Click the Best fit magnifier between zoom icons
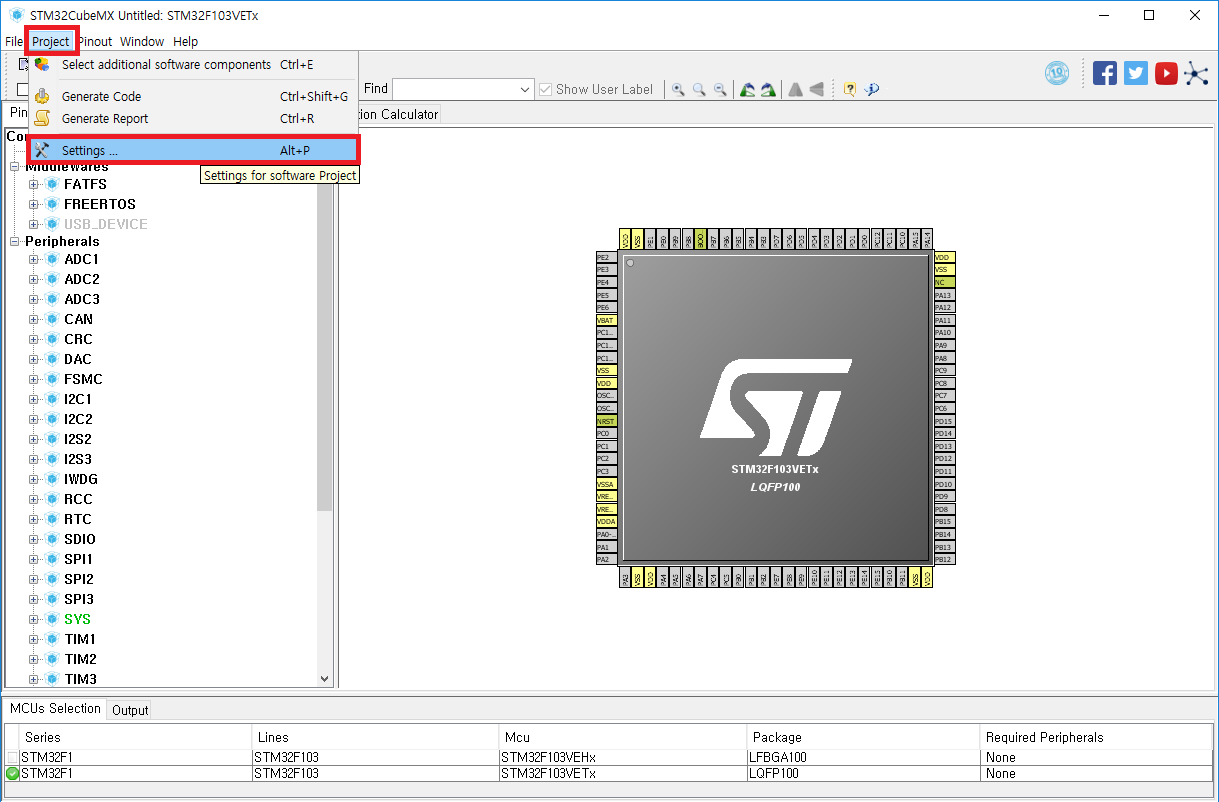 [x=699, y=89]
